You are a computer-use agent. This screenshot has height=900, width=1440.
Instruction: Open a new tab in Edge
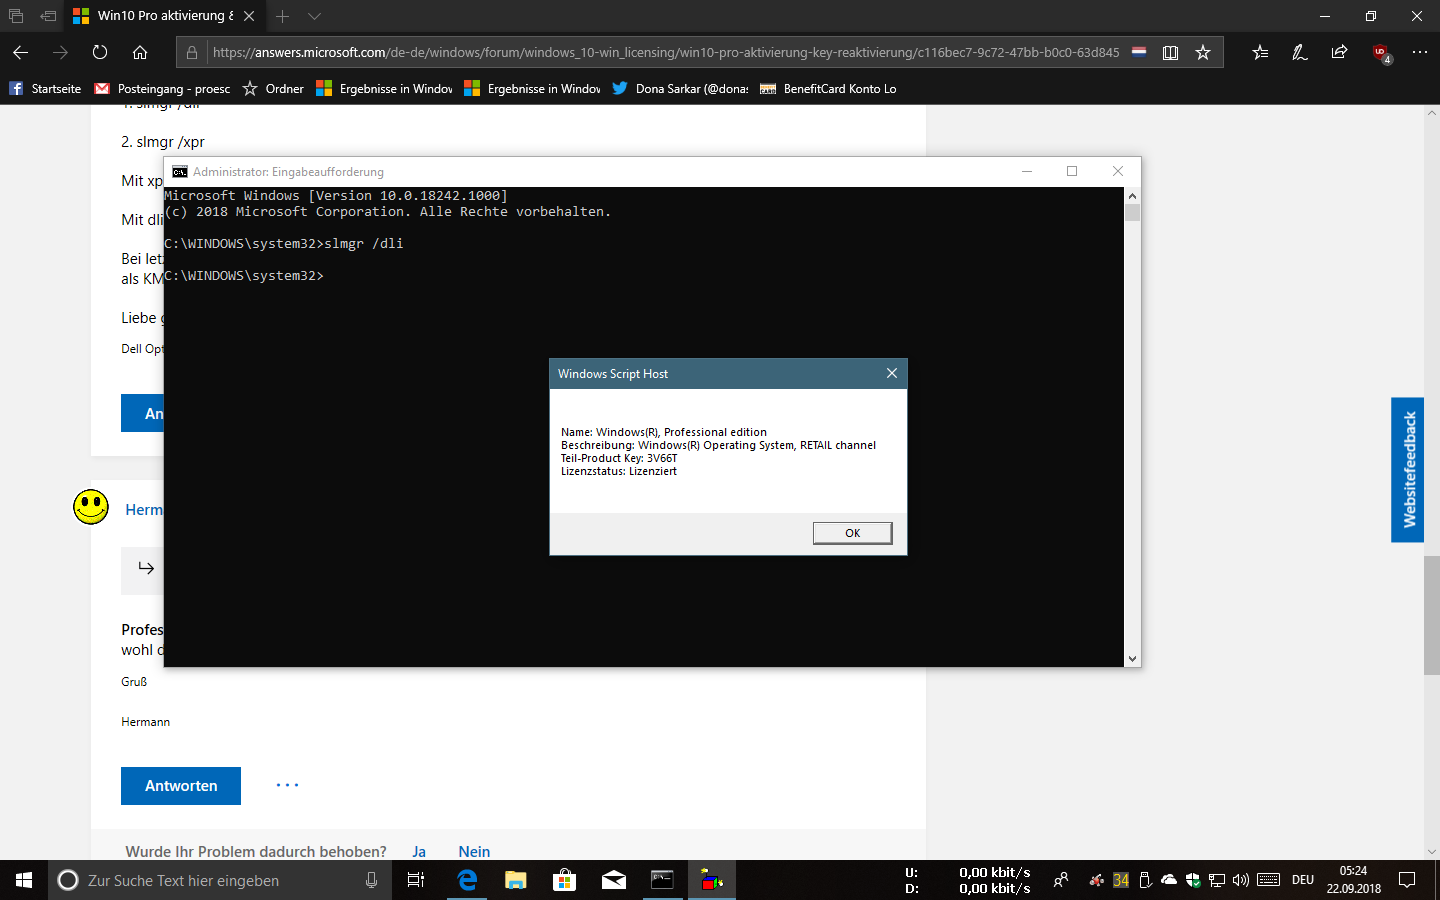pyautogui.click(x=283, y=16)
